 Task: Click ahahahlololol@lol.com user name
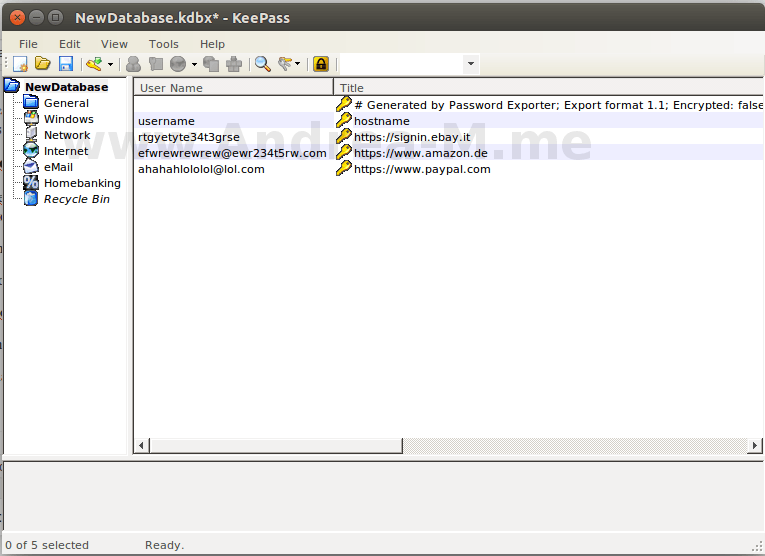click(x=201, y=169)
